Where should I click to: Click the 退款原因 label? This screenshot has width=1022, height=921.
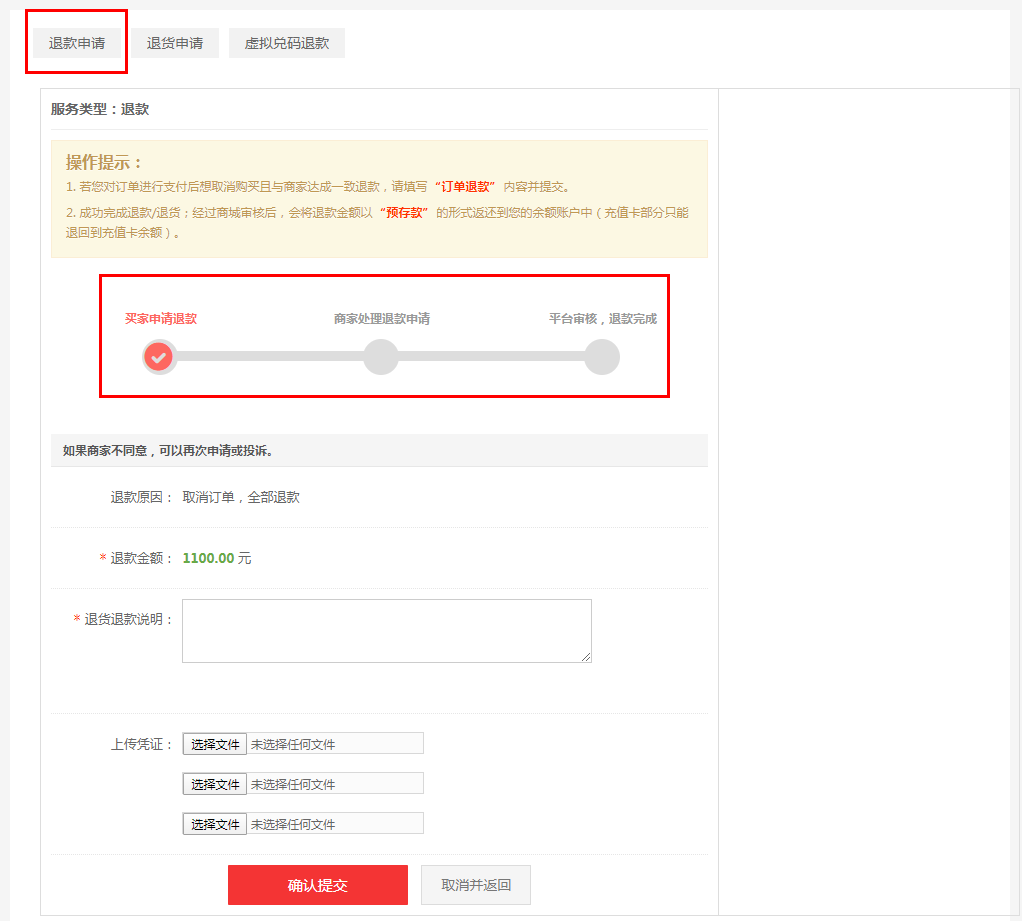(x=141, y=497)
